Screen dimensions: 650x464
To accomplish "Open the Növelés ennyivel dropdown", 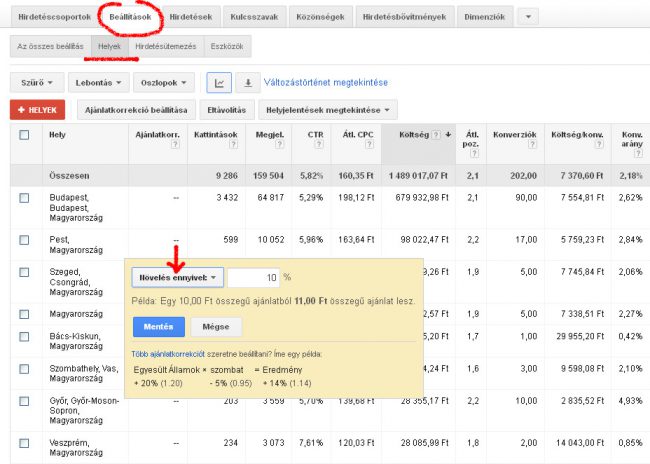I will (177, 277).
